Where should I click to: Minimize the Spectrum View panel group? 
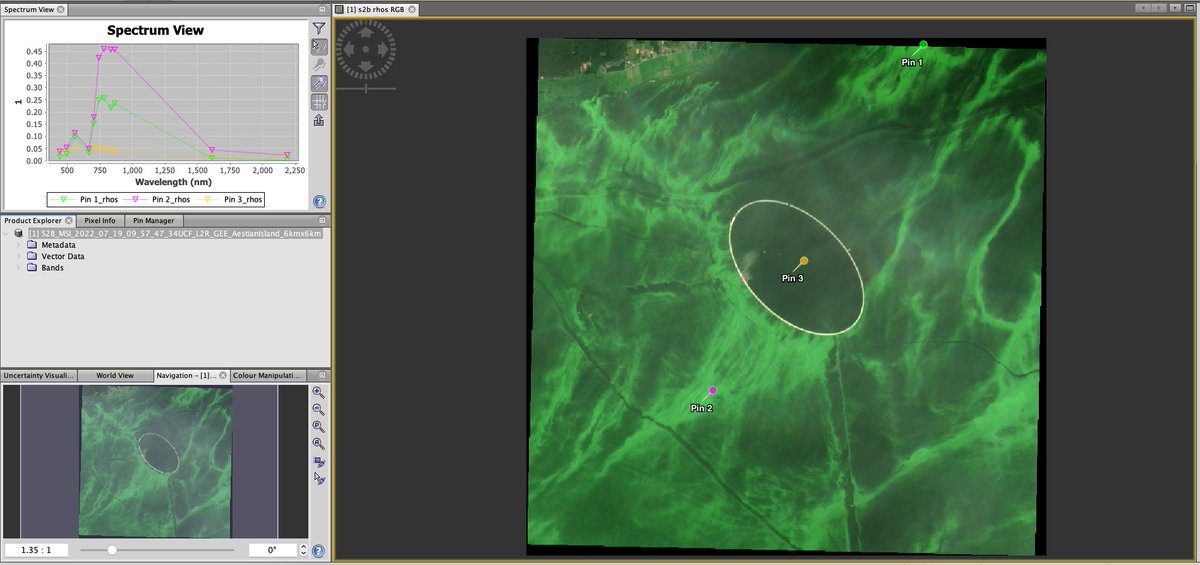pyautogui.click(x=322, y=9)
